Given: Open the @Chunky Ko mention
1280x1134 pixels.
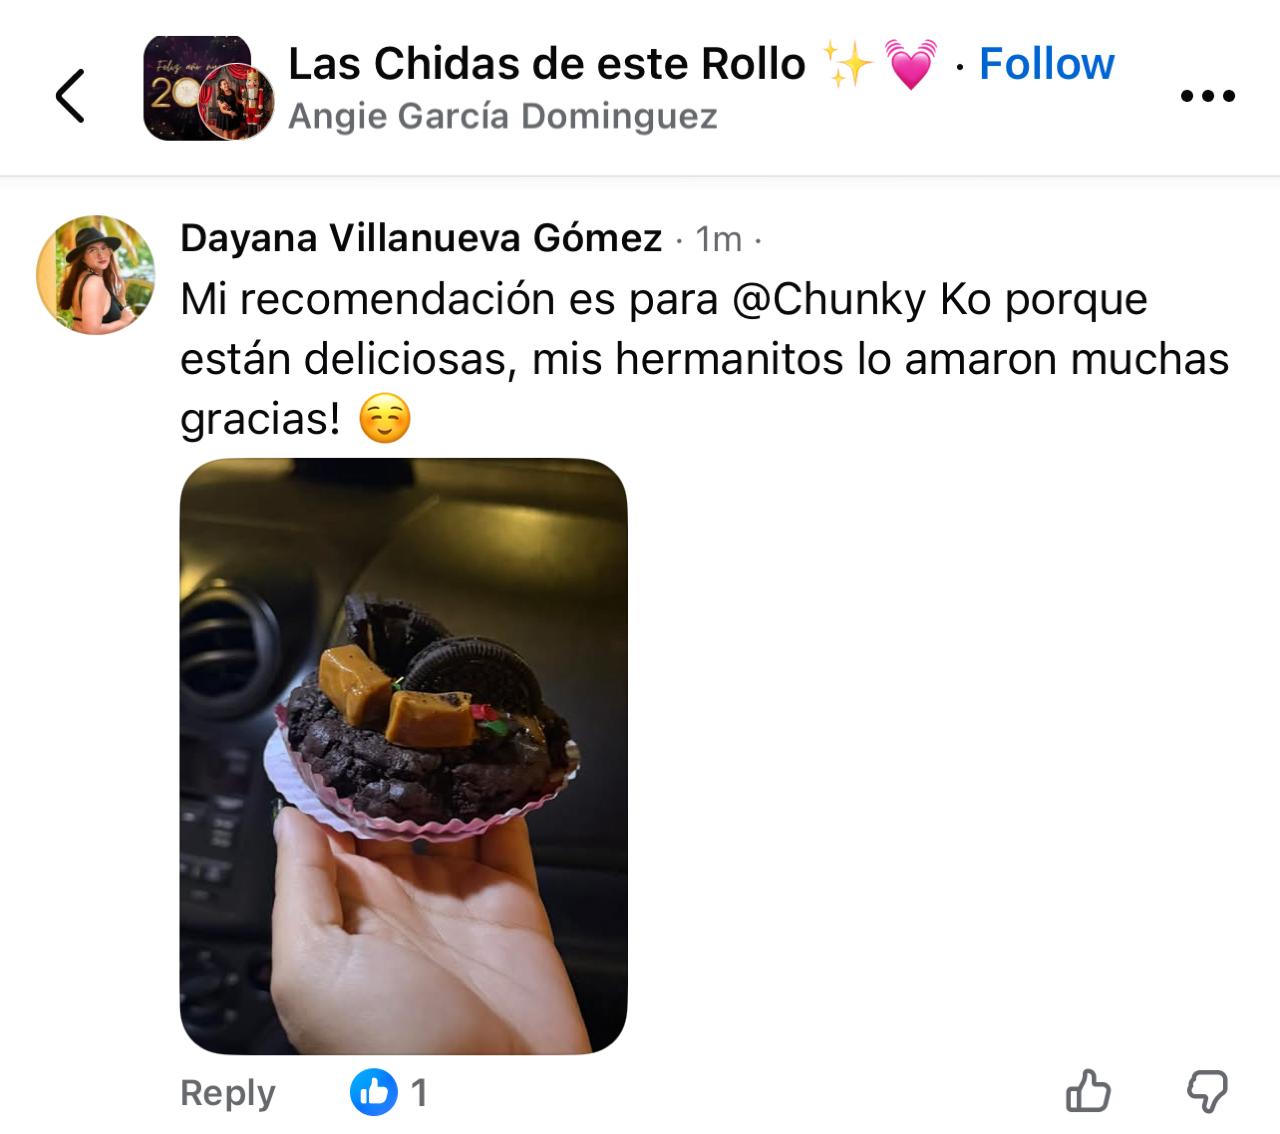Looking at the screenshot, I should 862,299.
